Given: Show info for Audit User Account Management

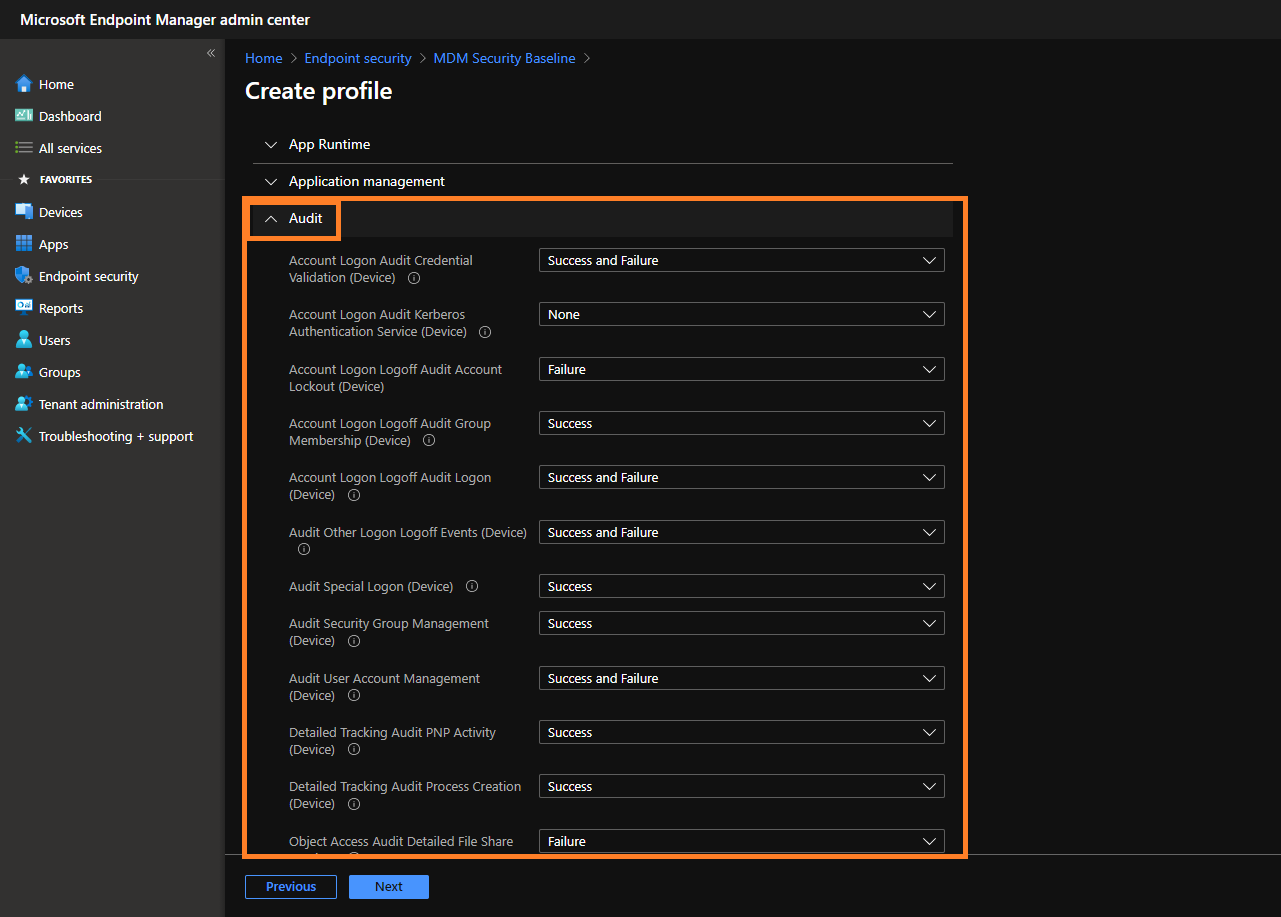Looking at the screenshot, I should click(353, 696).
